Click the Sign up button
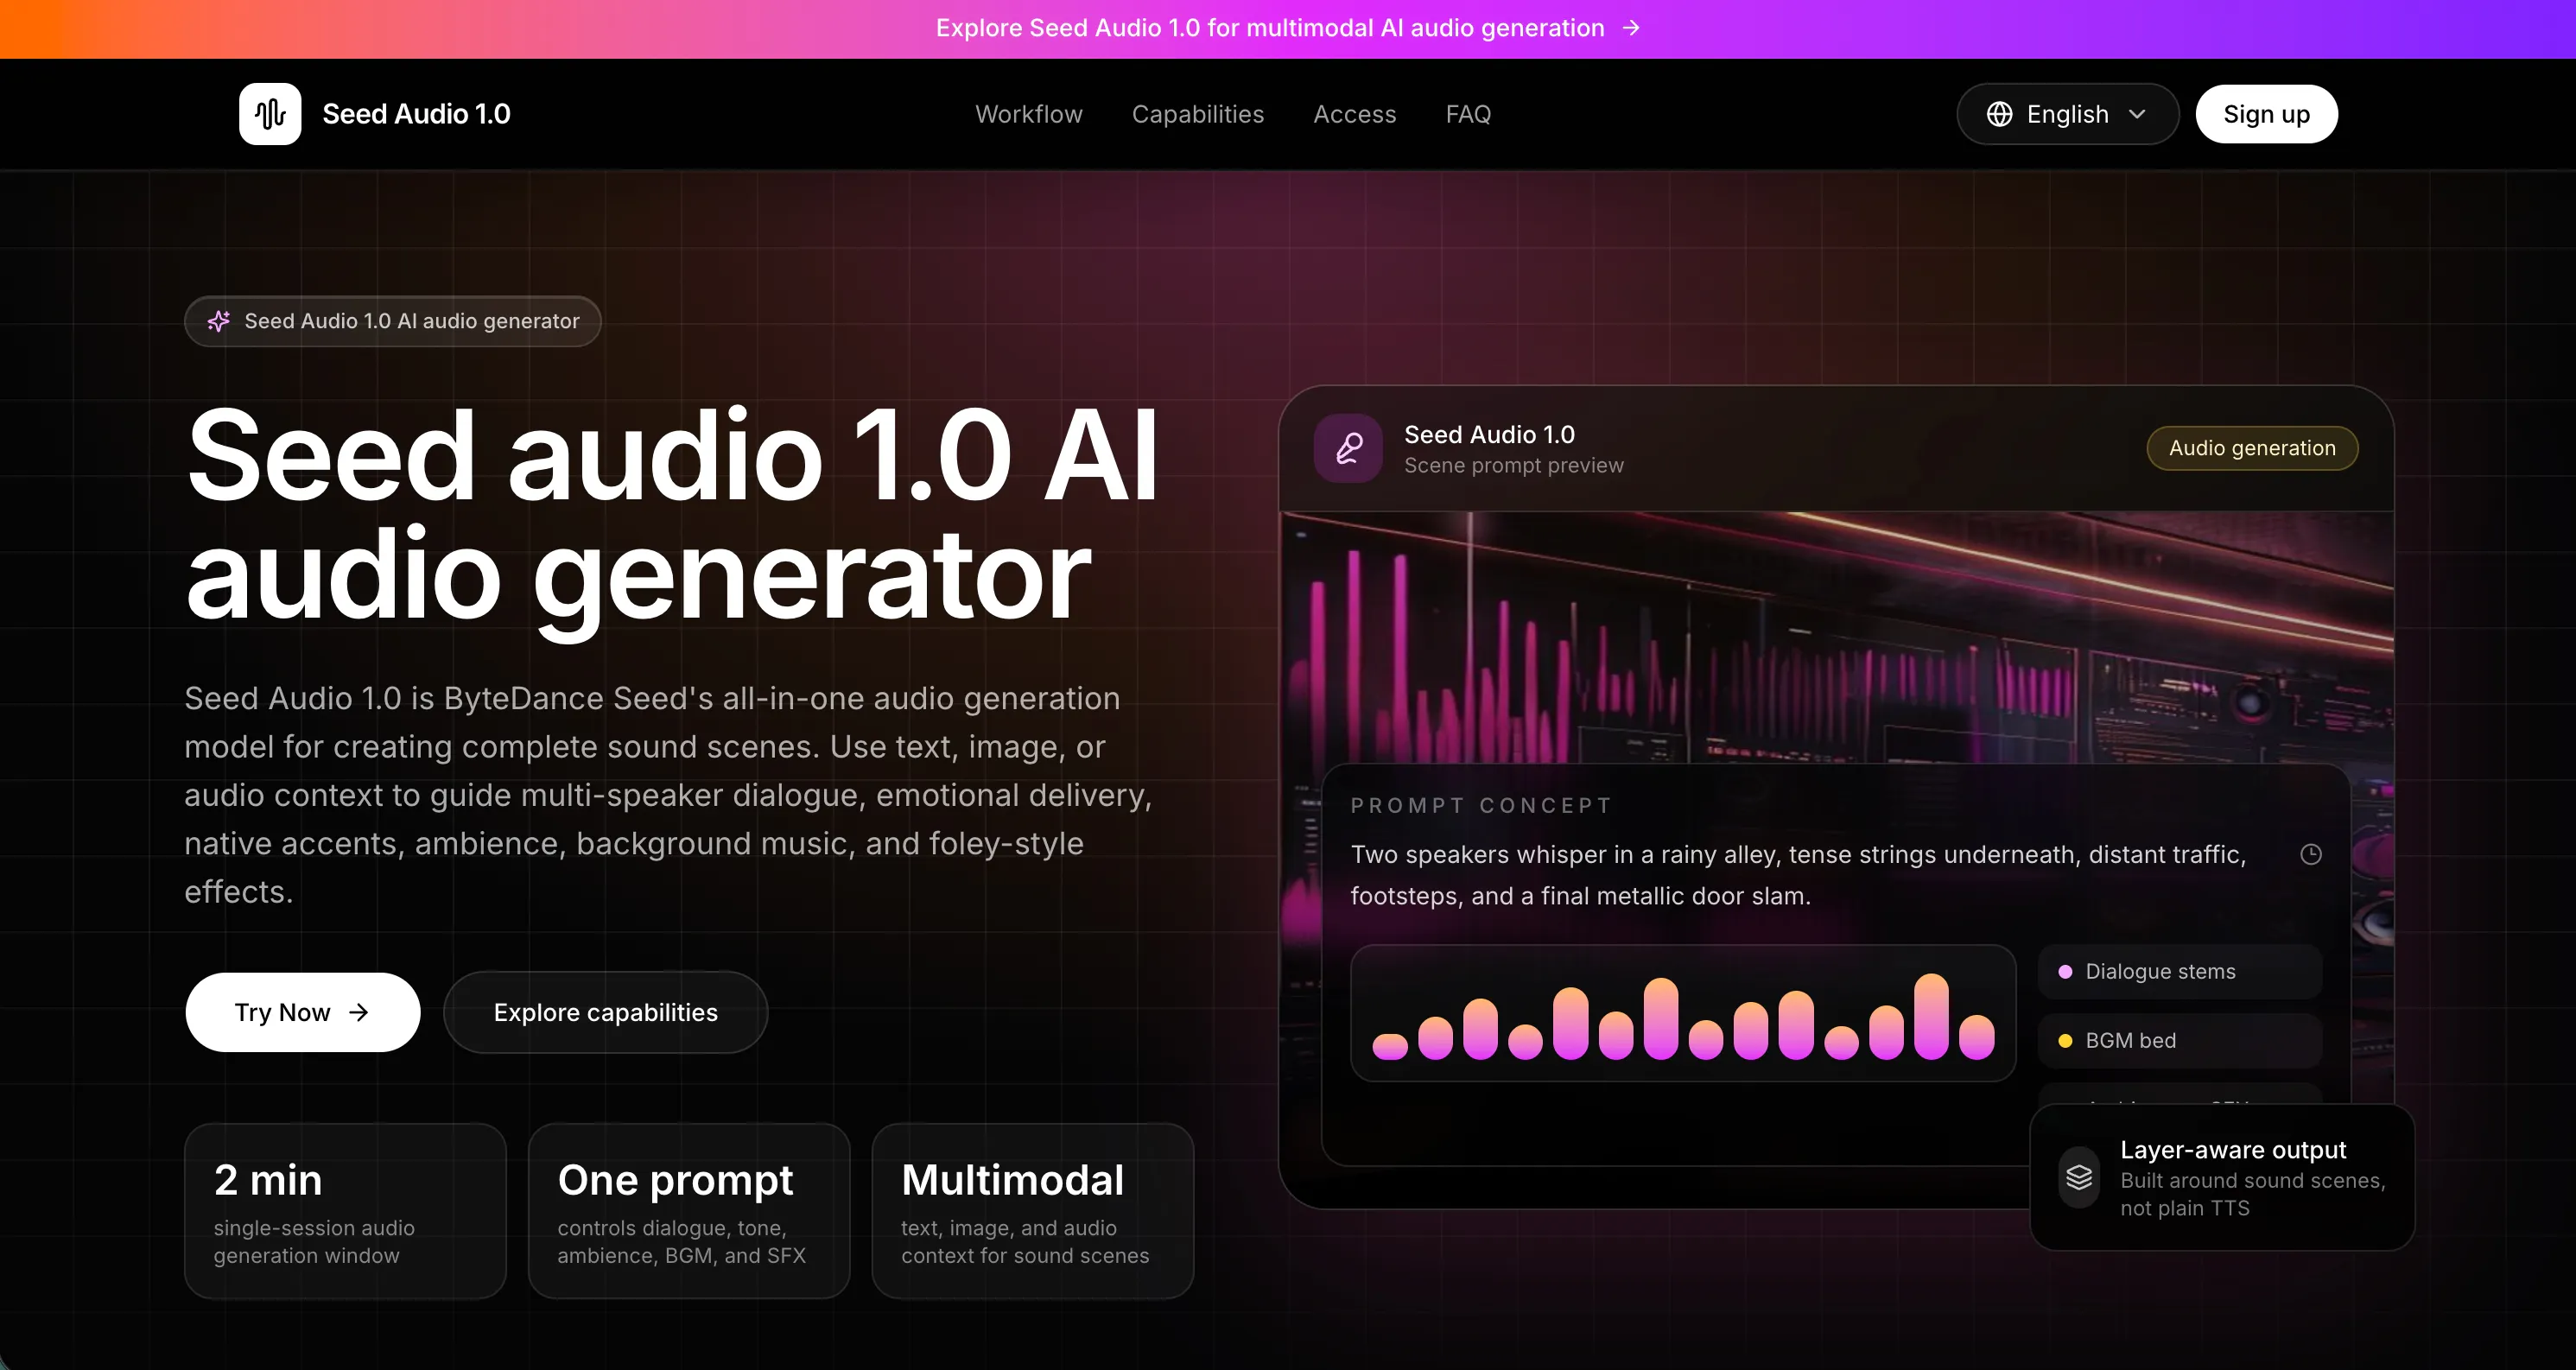This screenshot has width=2576, height=1370. coord(2266,114)
